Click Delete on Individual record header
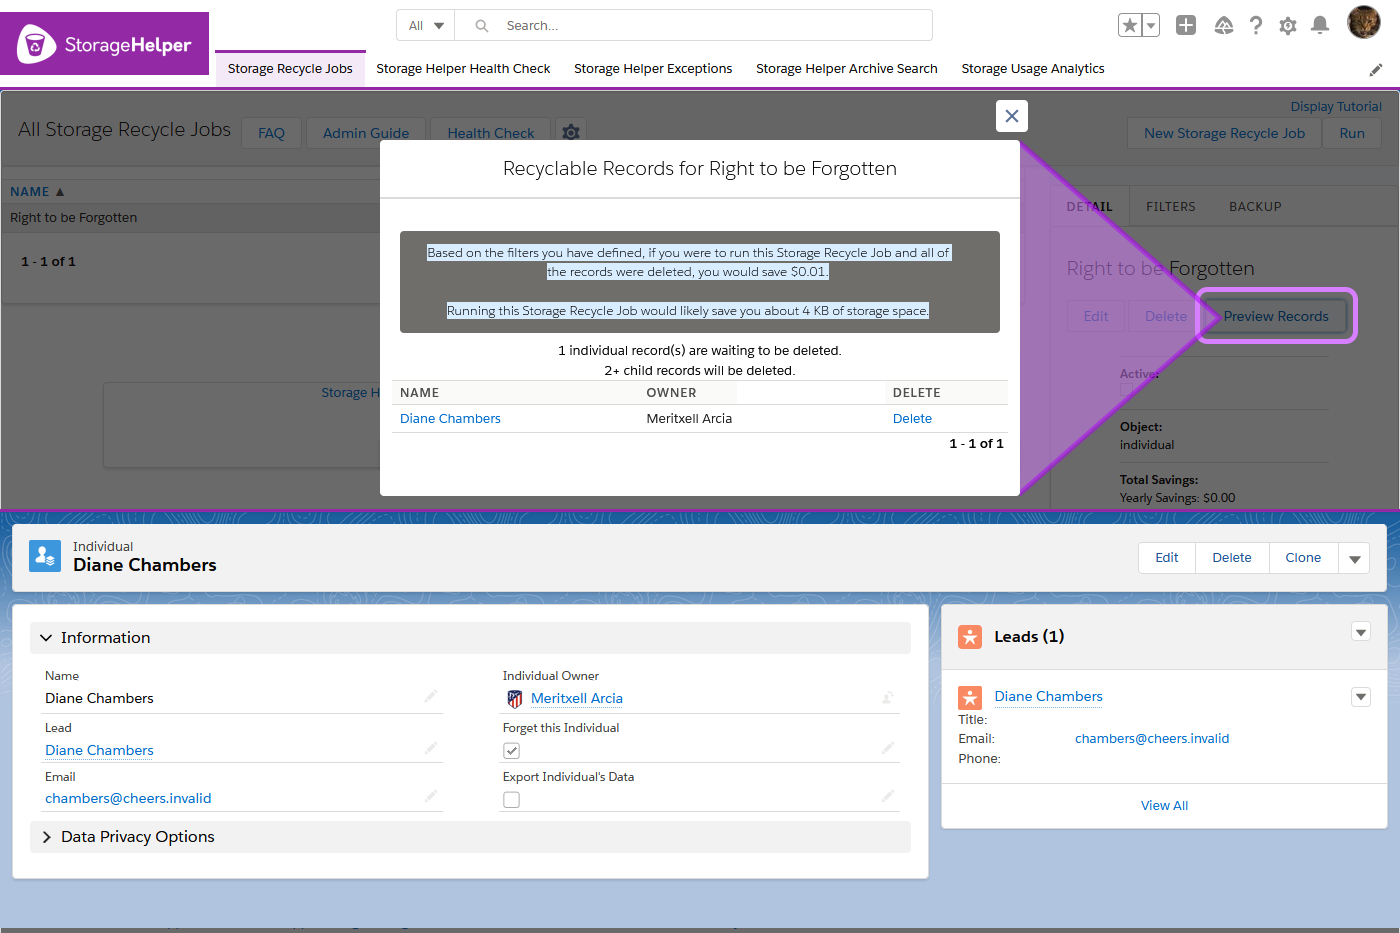The image size is (1400, 933). (x=1232, y=558)
